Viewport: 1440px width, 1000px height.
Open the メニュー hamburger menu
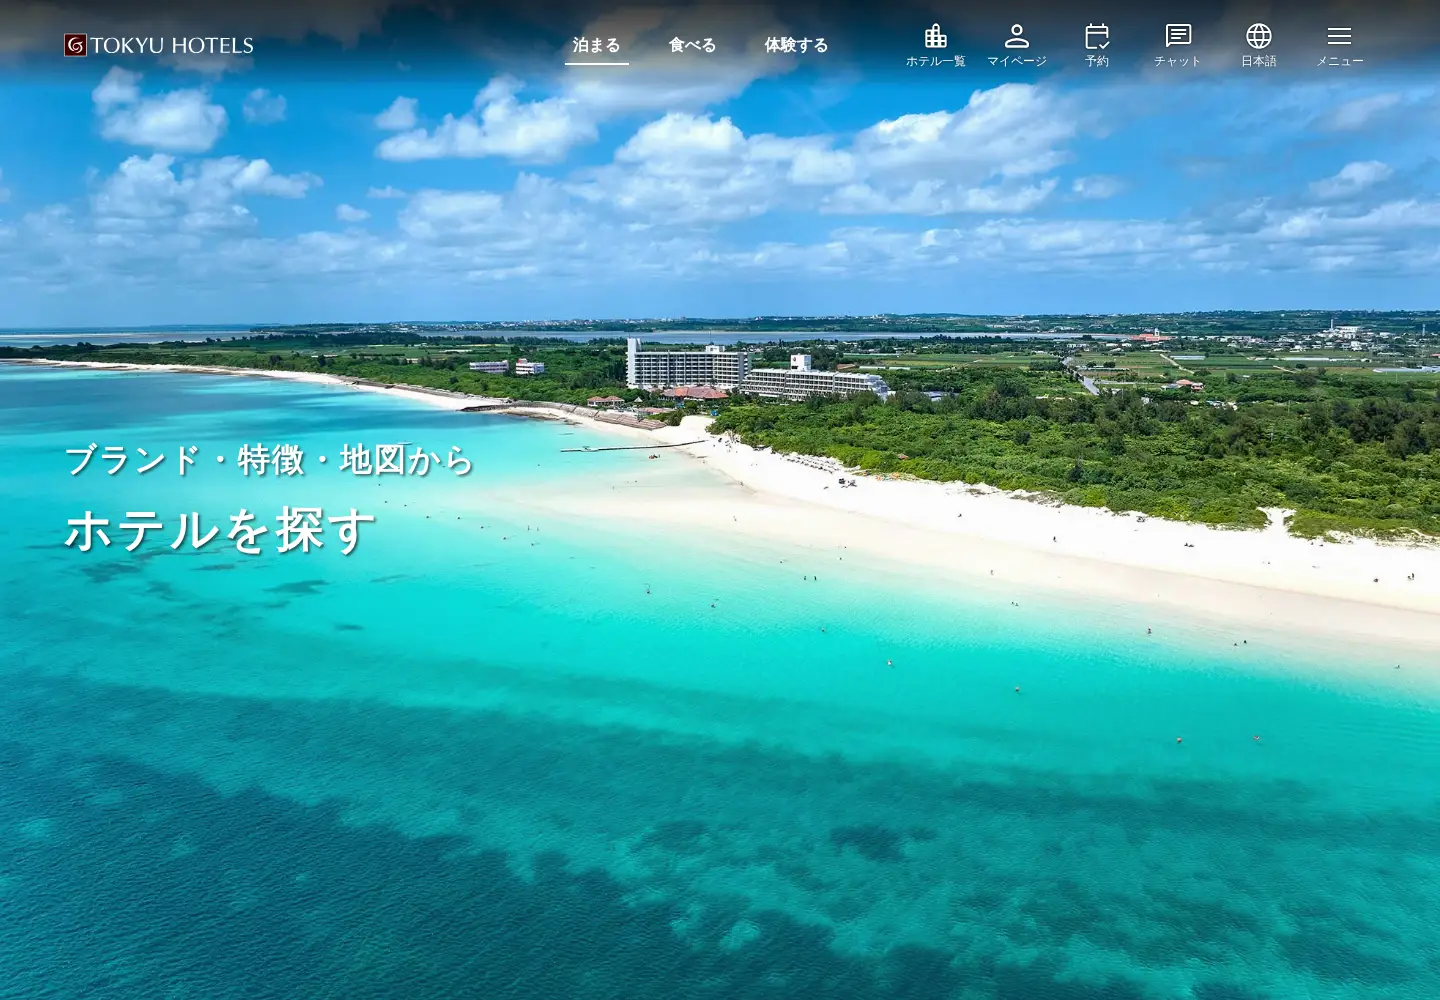[x=1340, y=46]
